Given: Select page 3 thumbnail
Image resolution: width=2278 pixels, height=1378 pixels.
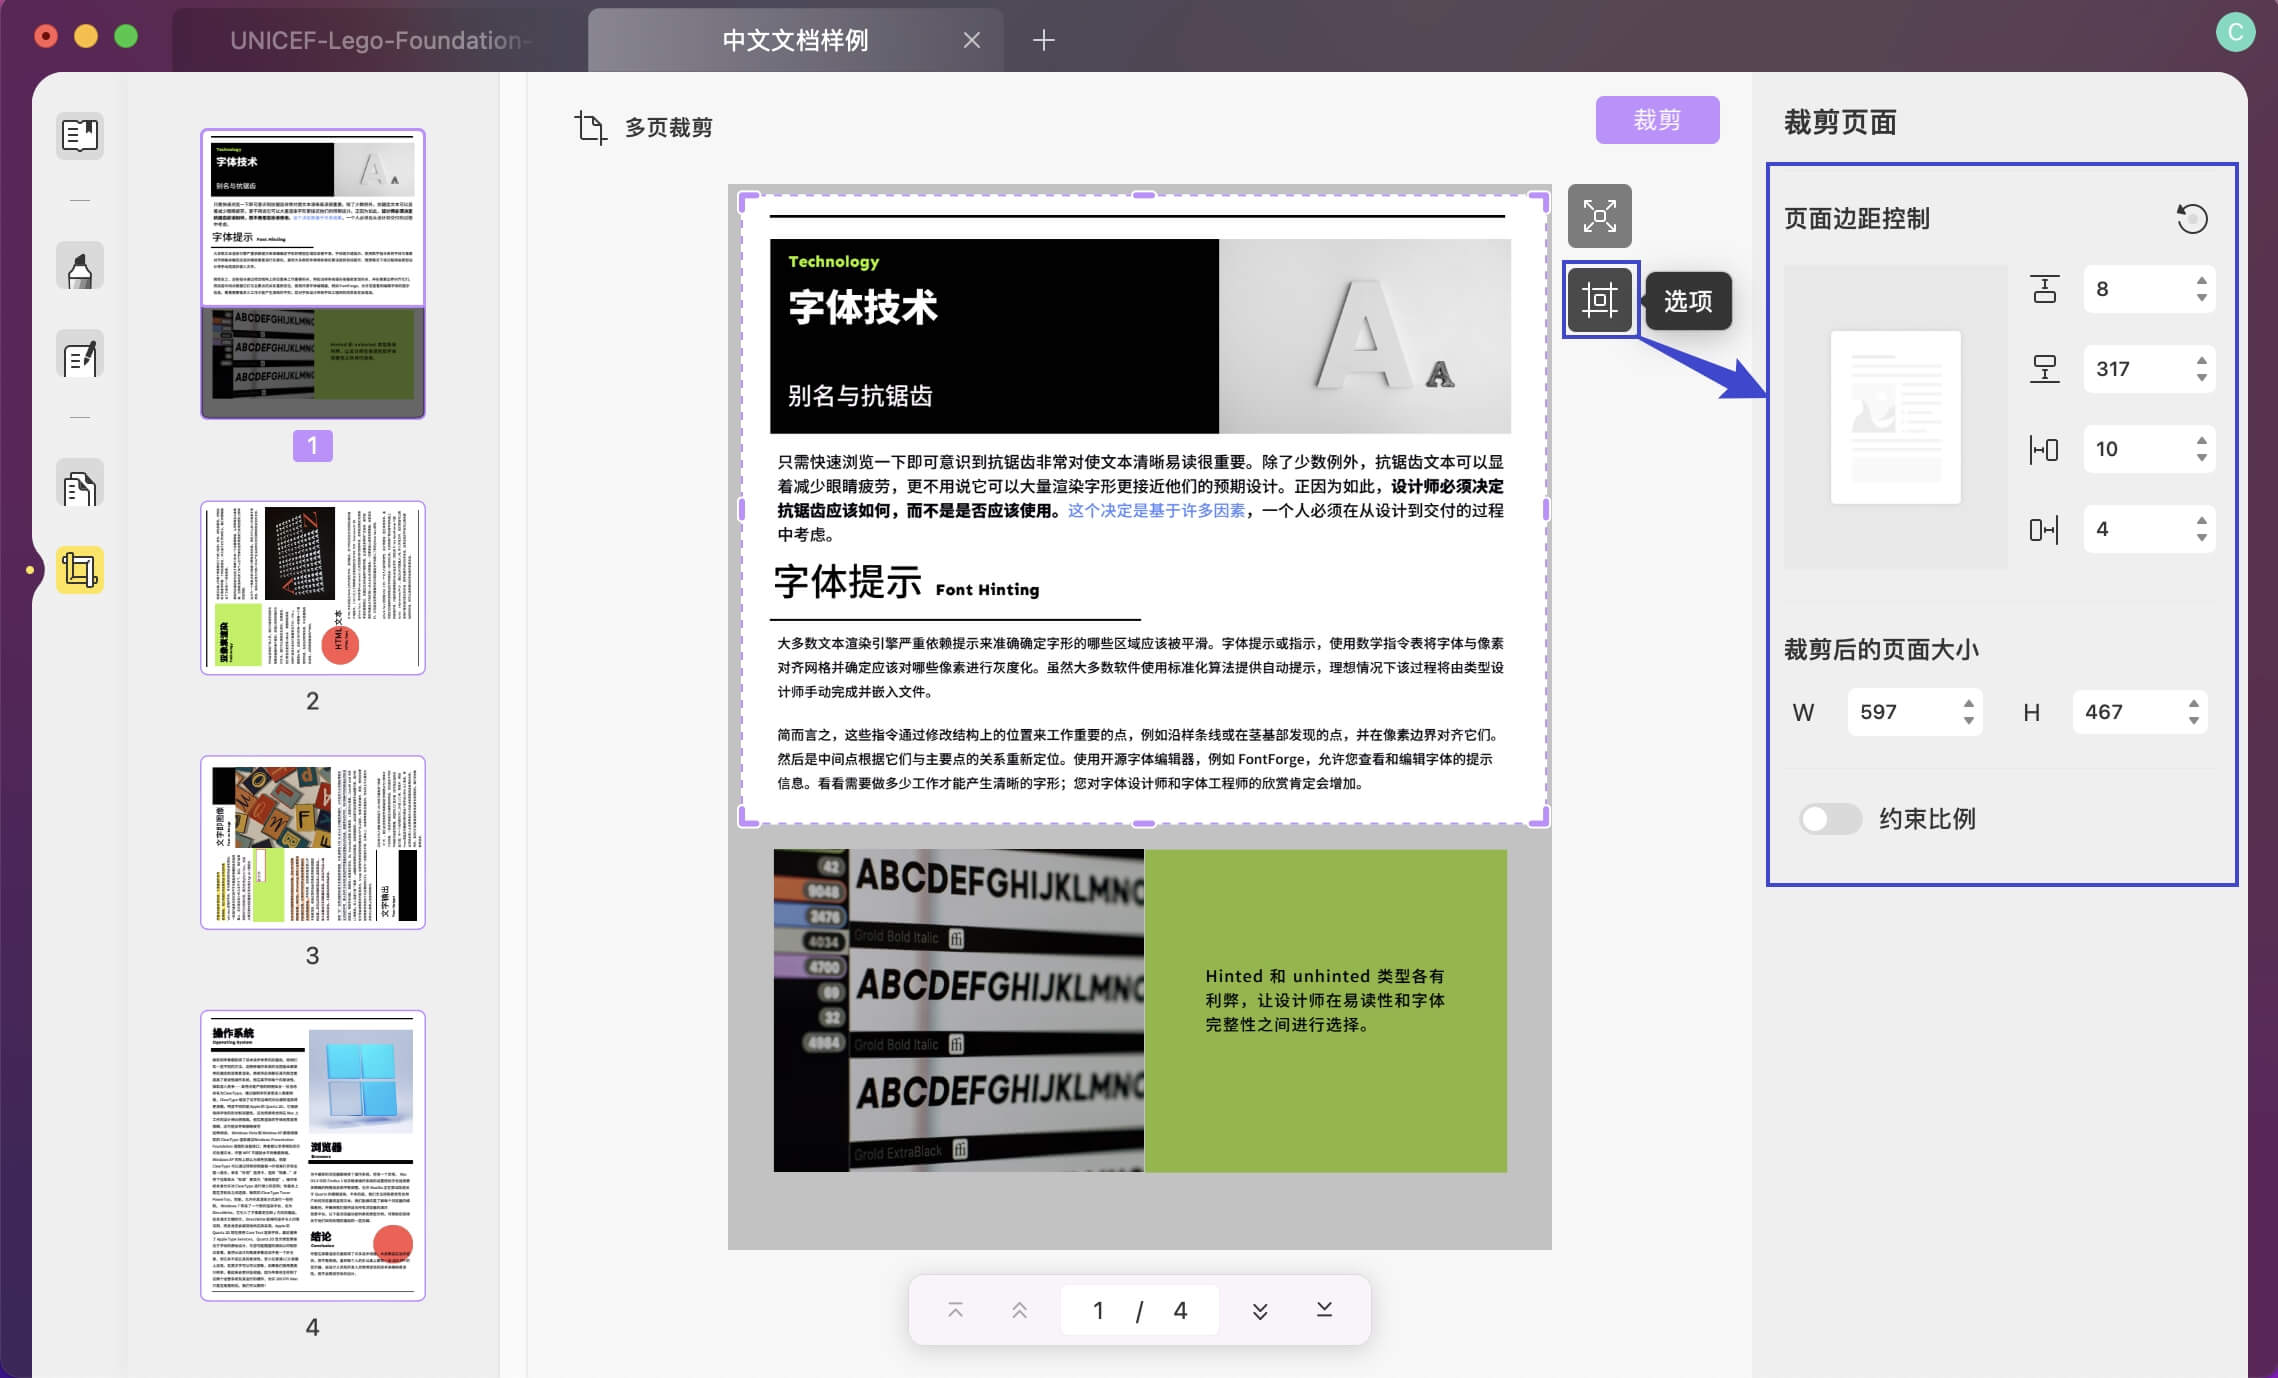Looking at the screenshot, I should [313, 842].
